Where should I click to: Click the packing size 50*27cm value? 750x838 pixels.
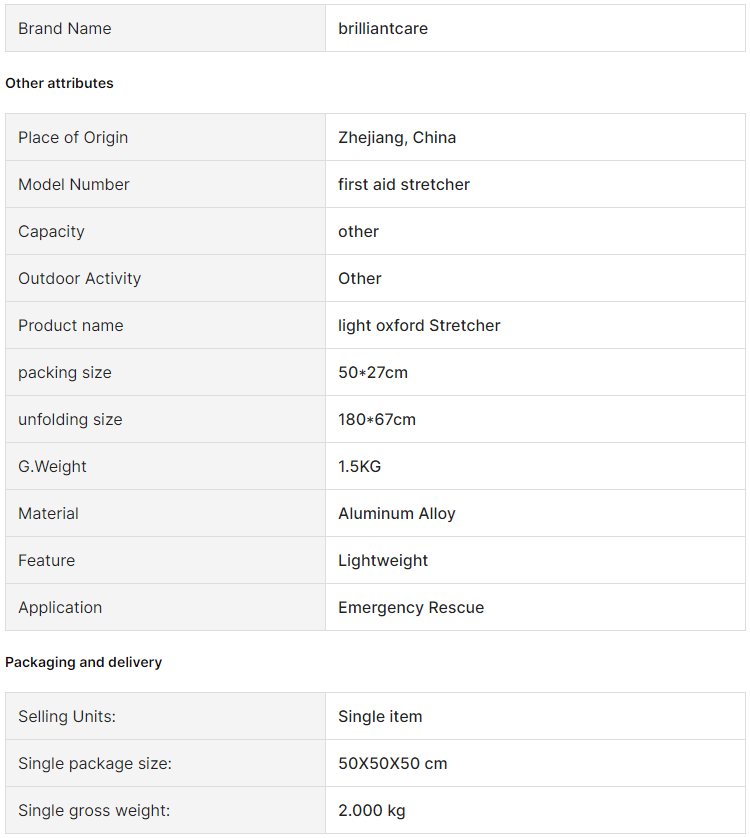pos(373,373)
